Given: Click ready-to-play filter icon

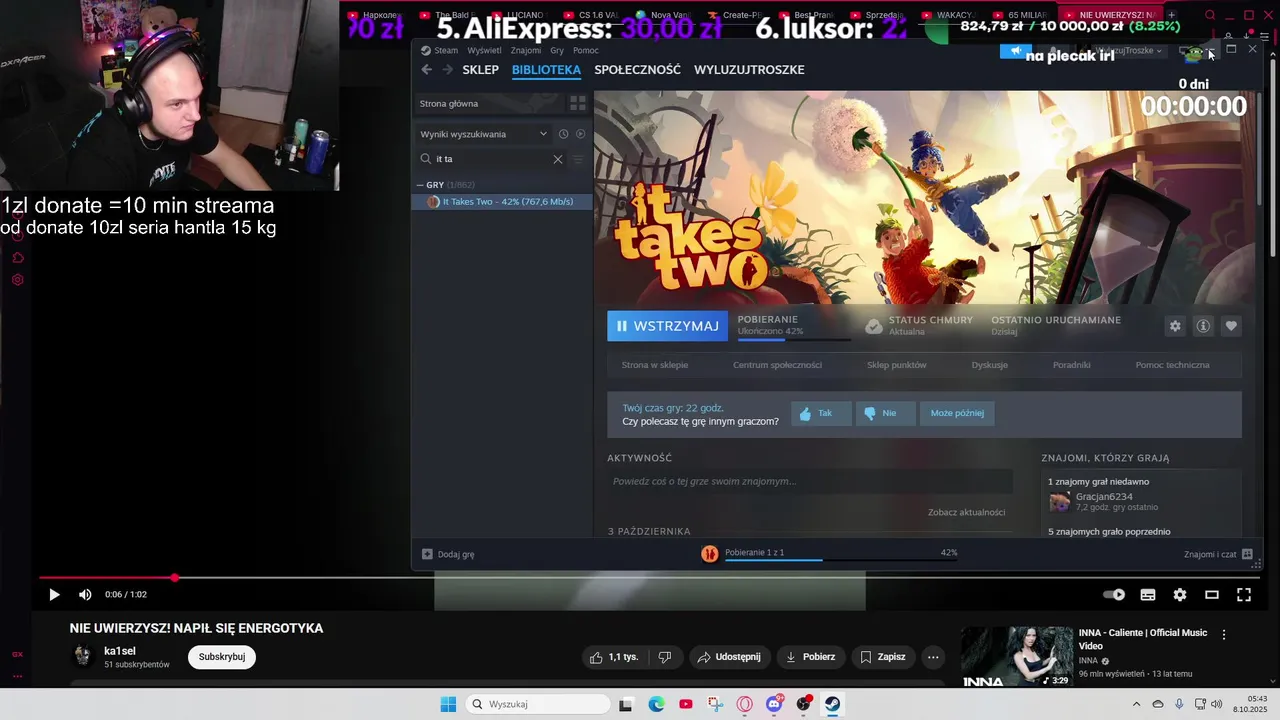Looking at the screenshot, I should tap(580, 134).
